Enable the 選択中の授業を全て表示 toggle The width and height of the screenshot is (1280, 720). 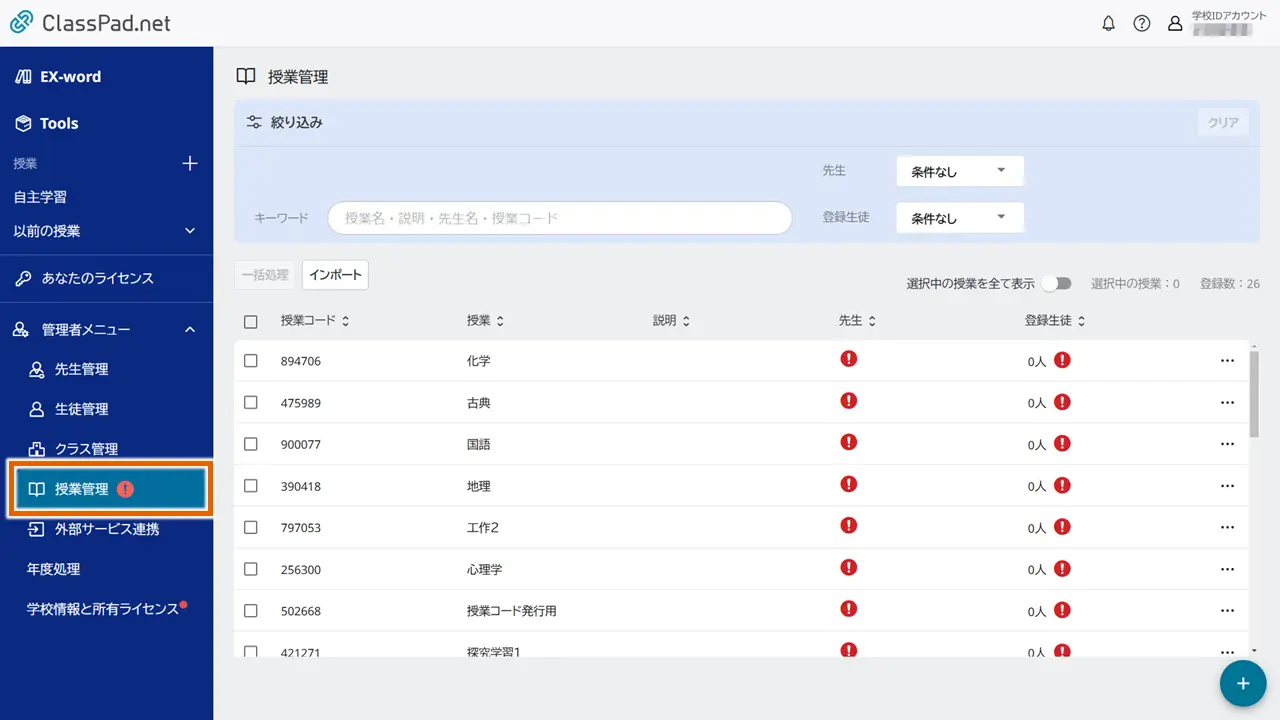[x=1057, y=283]
